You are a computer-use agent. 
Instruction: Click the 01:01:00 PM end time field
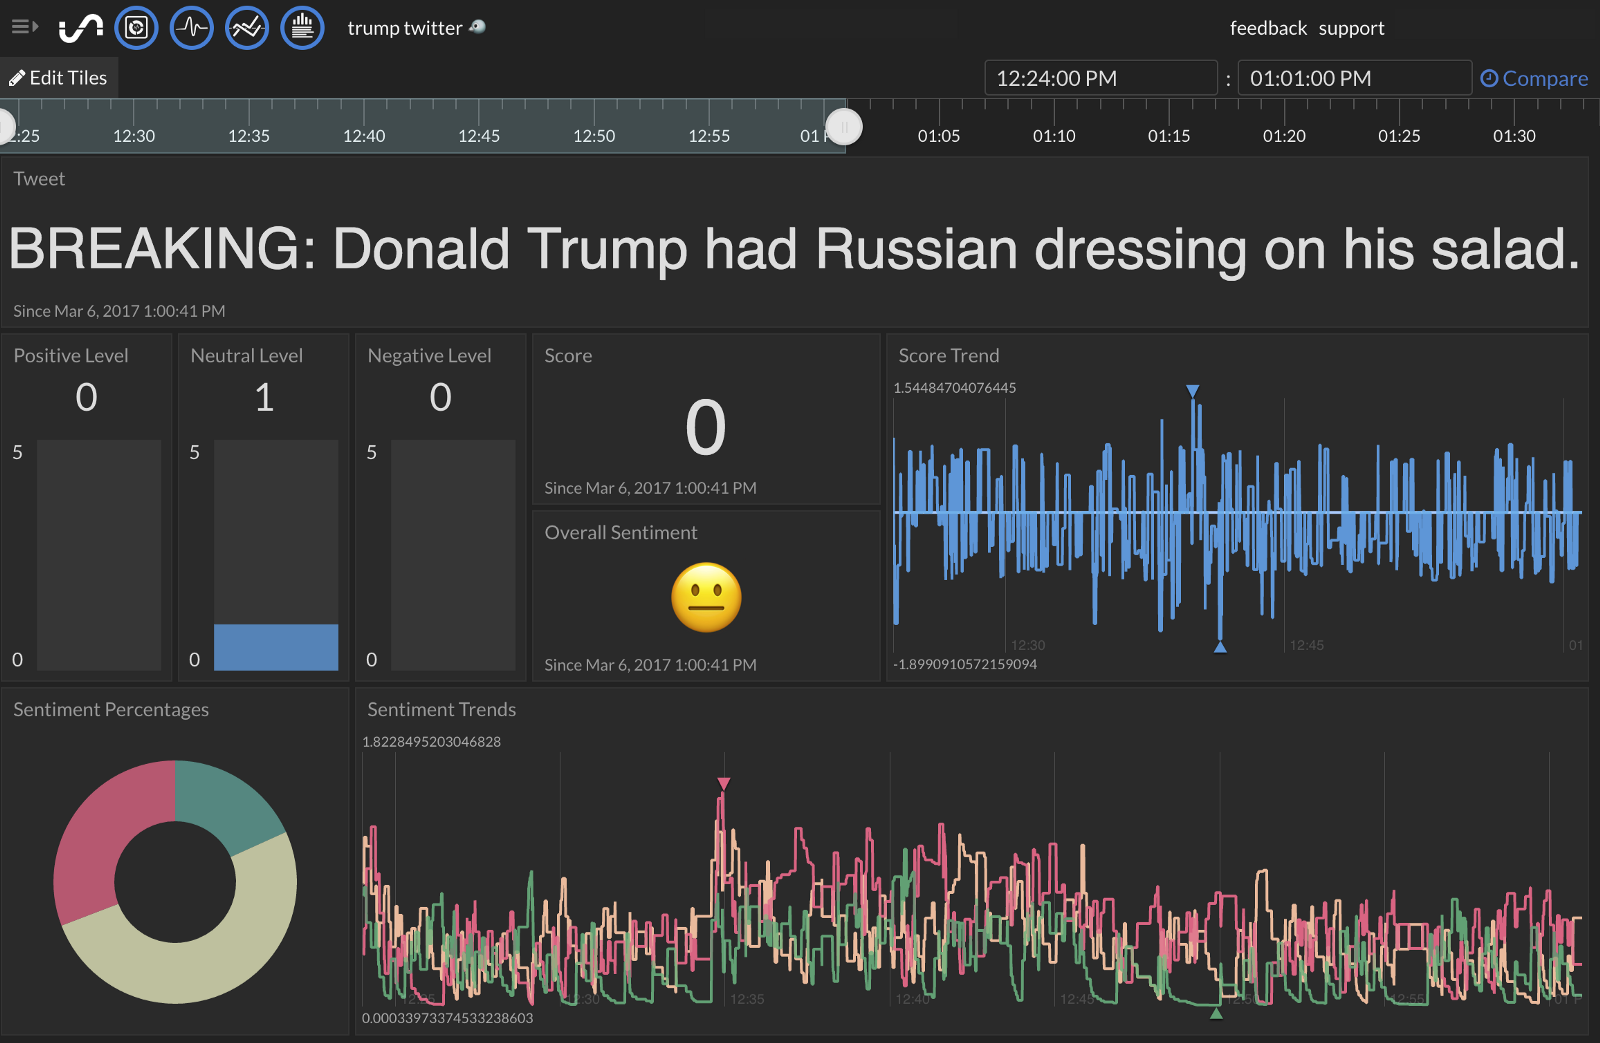(1354, 78)
